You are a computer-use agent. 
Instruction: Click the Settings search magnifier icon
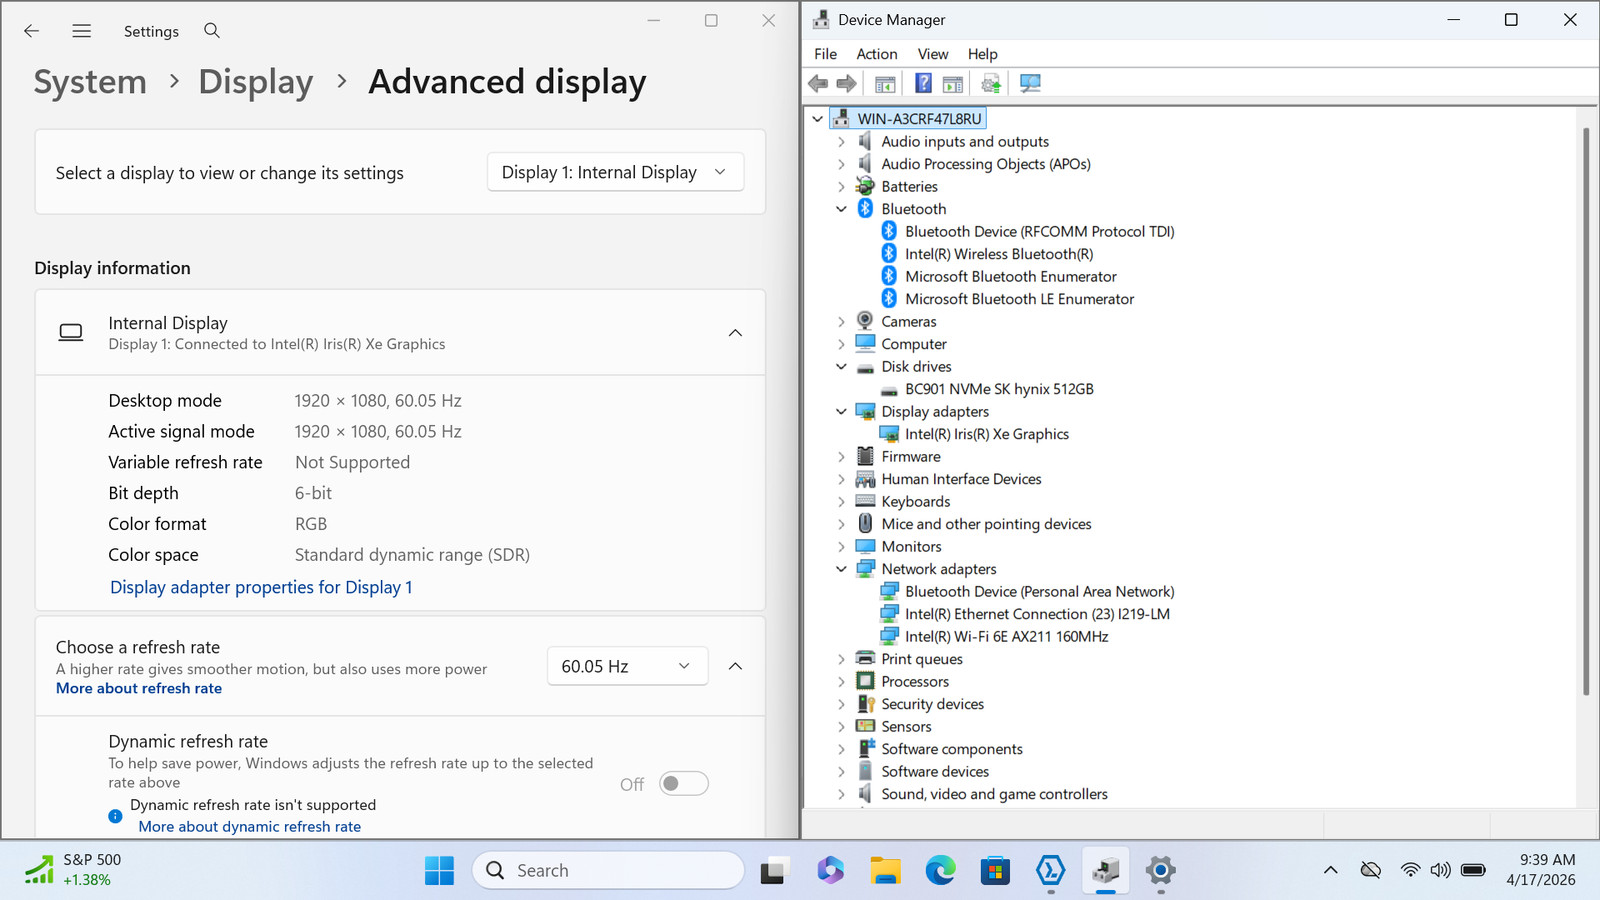pos(212,31)
